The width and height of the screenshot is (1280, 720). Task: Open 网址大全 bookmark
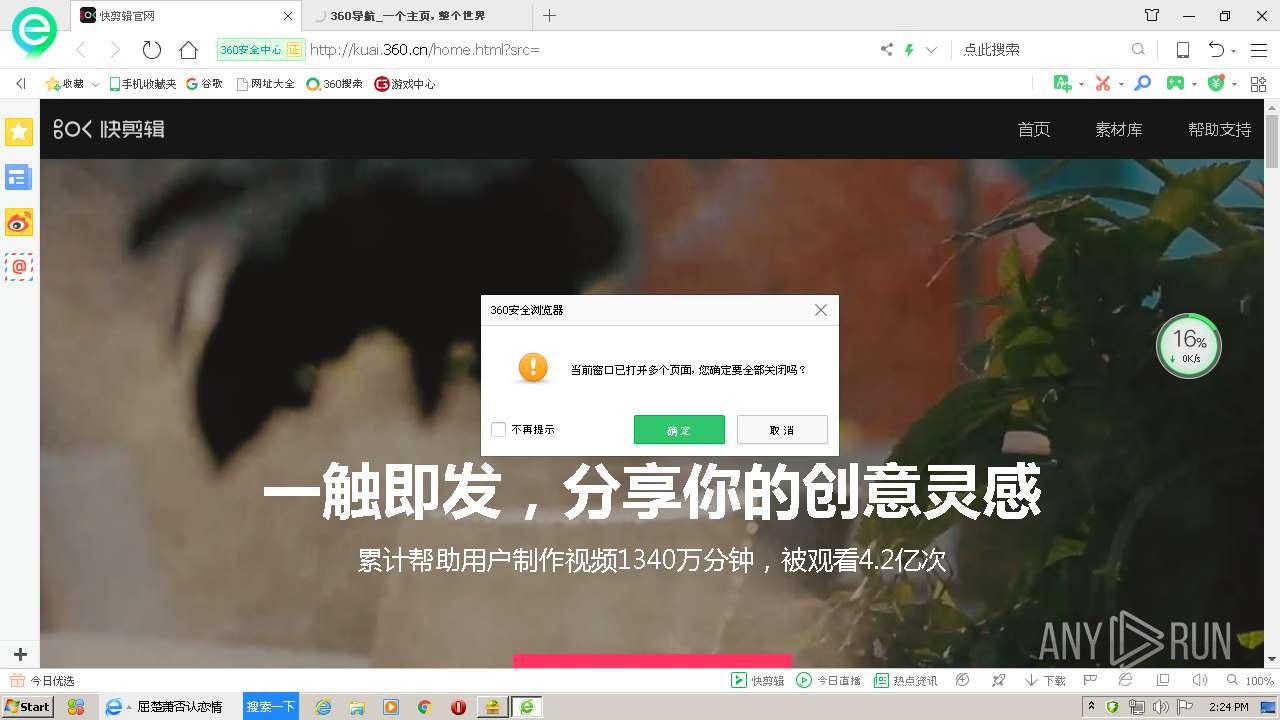(265, 84)
